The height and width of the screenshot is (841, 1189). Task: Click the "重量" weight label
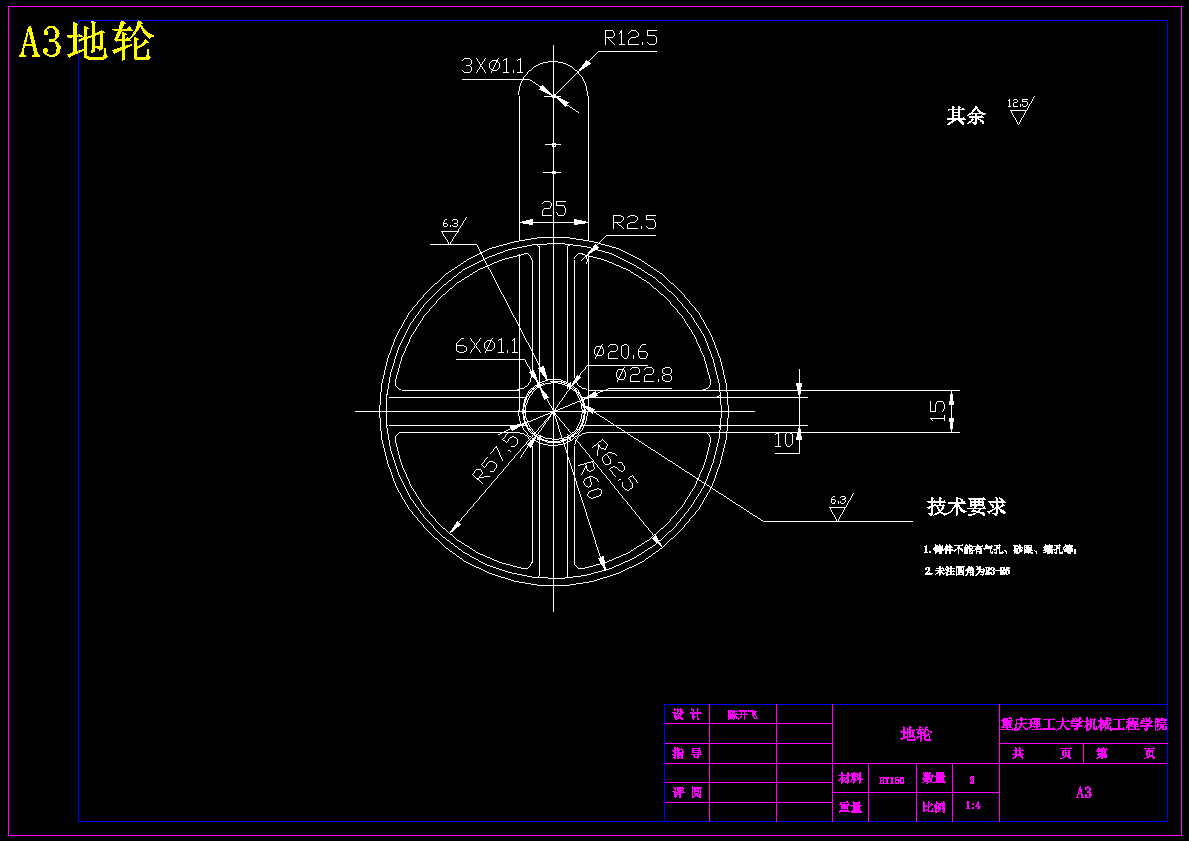coord(850,808)
